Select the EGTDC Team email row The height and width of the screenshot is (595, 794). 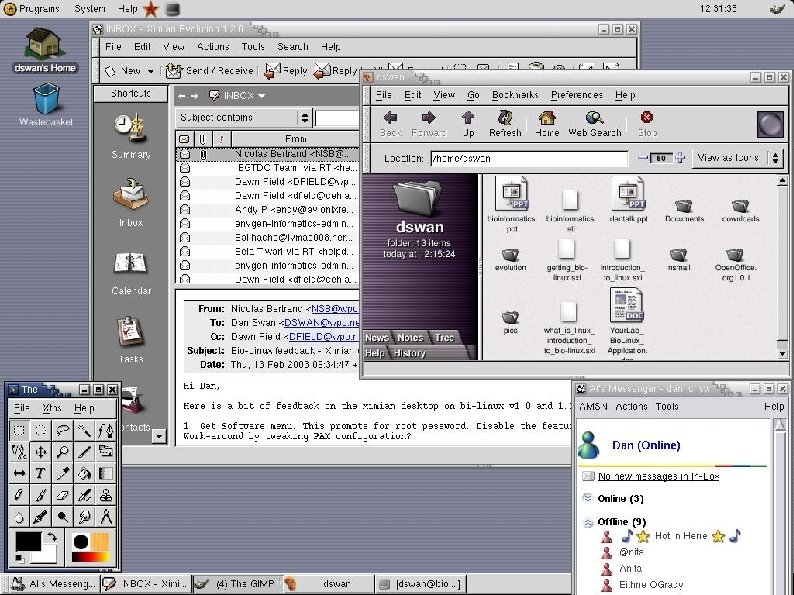[267, 168]
